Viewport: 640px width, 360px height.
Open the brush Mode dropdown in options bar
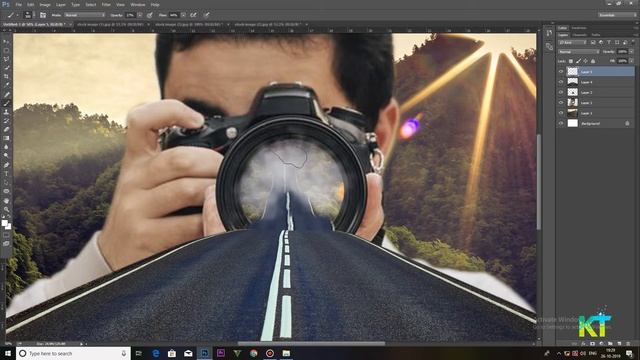(x=84, y=15)
